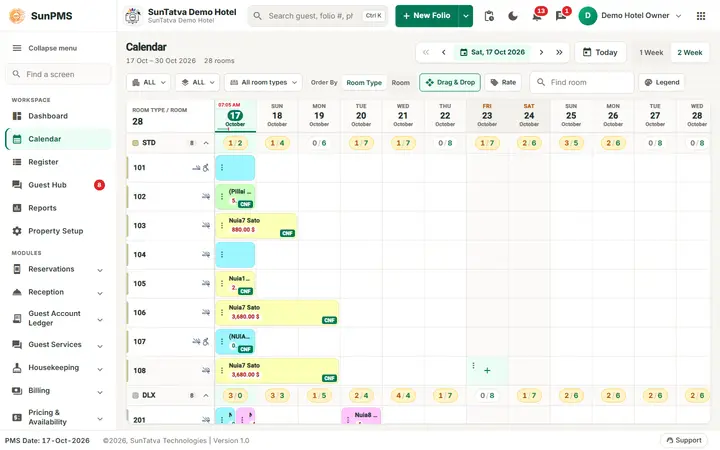Open All room types dropdown

click(263, 83)
